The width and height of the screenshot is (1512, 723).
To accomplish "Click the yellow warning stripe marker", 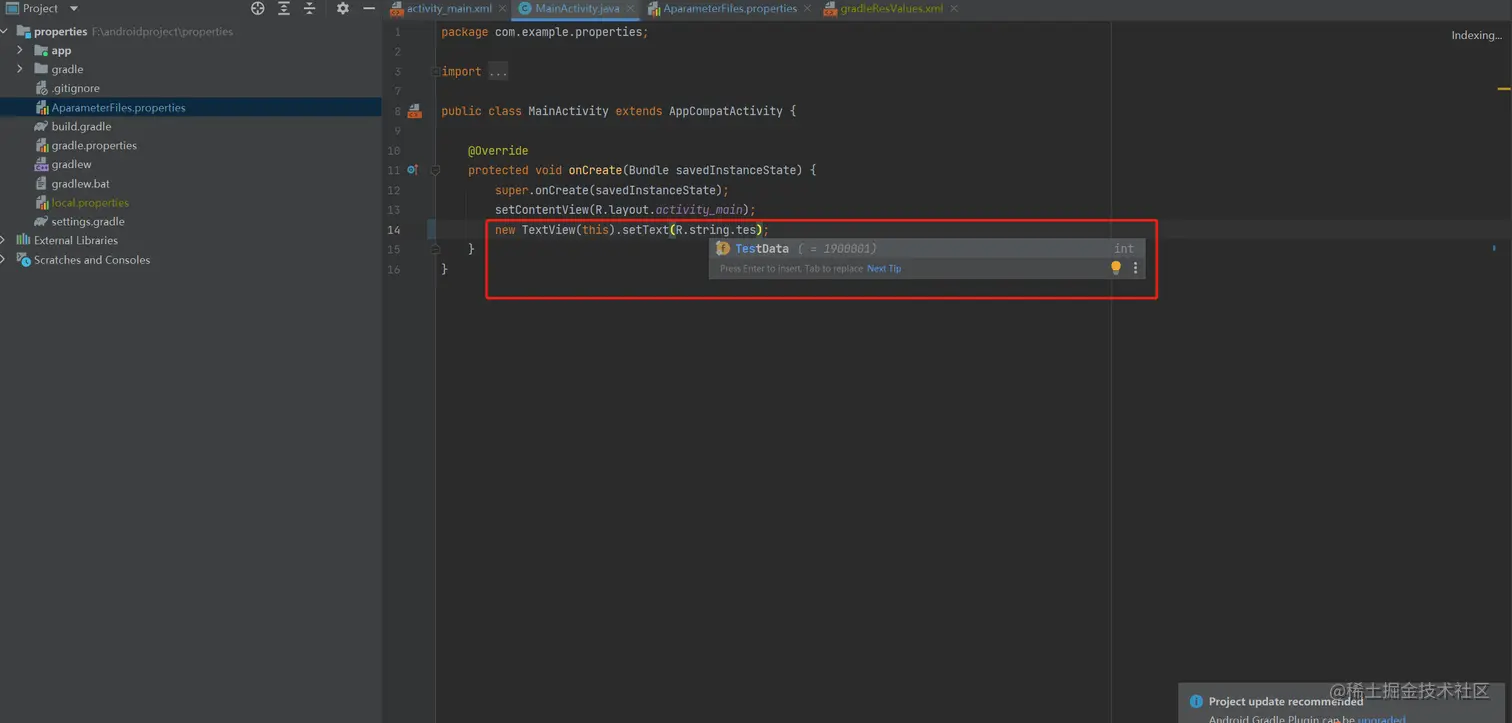I will (x=1504, y=89).
